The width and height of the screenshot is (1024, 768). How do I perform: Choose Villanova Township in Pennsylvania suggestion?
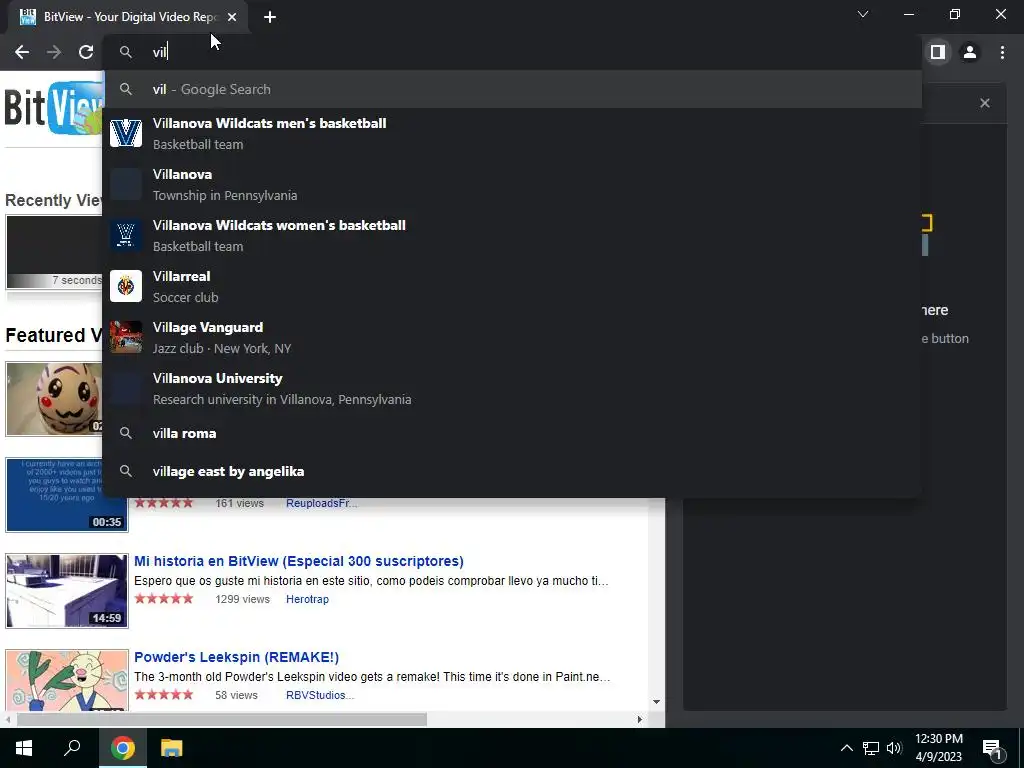pyautogui.click(x=512, y=184)
